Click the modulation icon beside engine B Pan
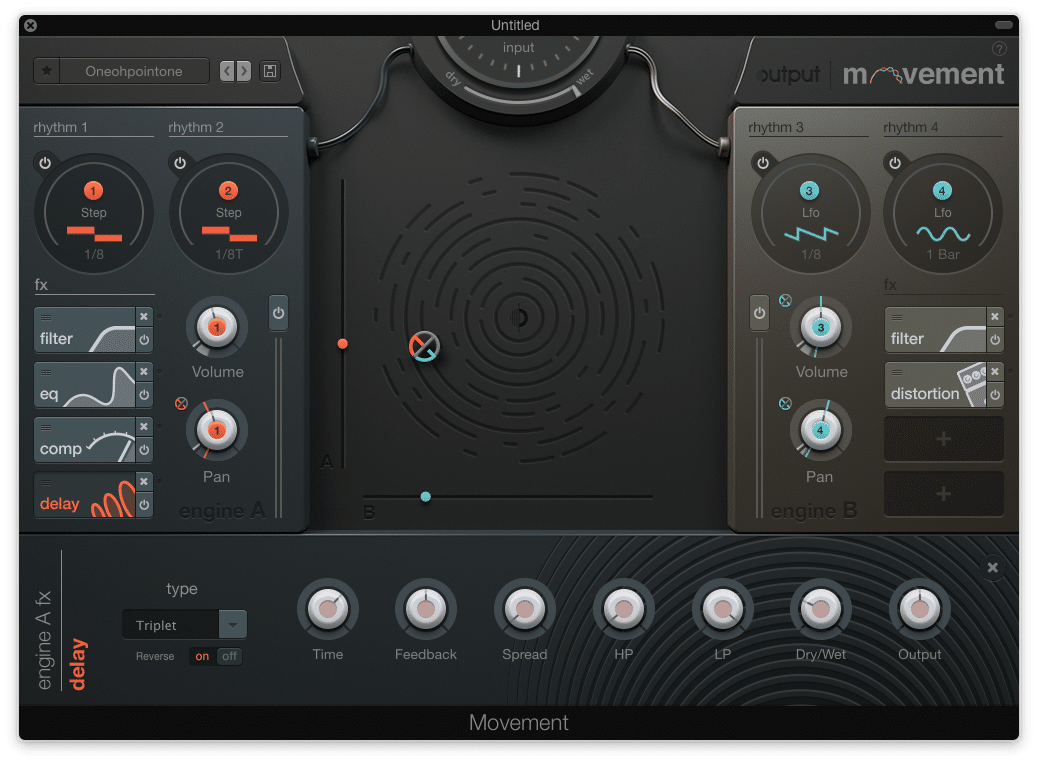Viewport: 1038px width, 763px height. (785, 404)
